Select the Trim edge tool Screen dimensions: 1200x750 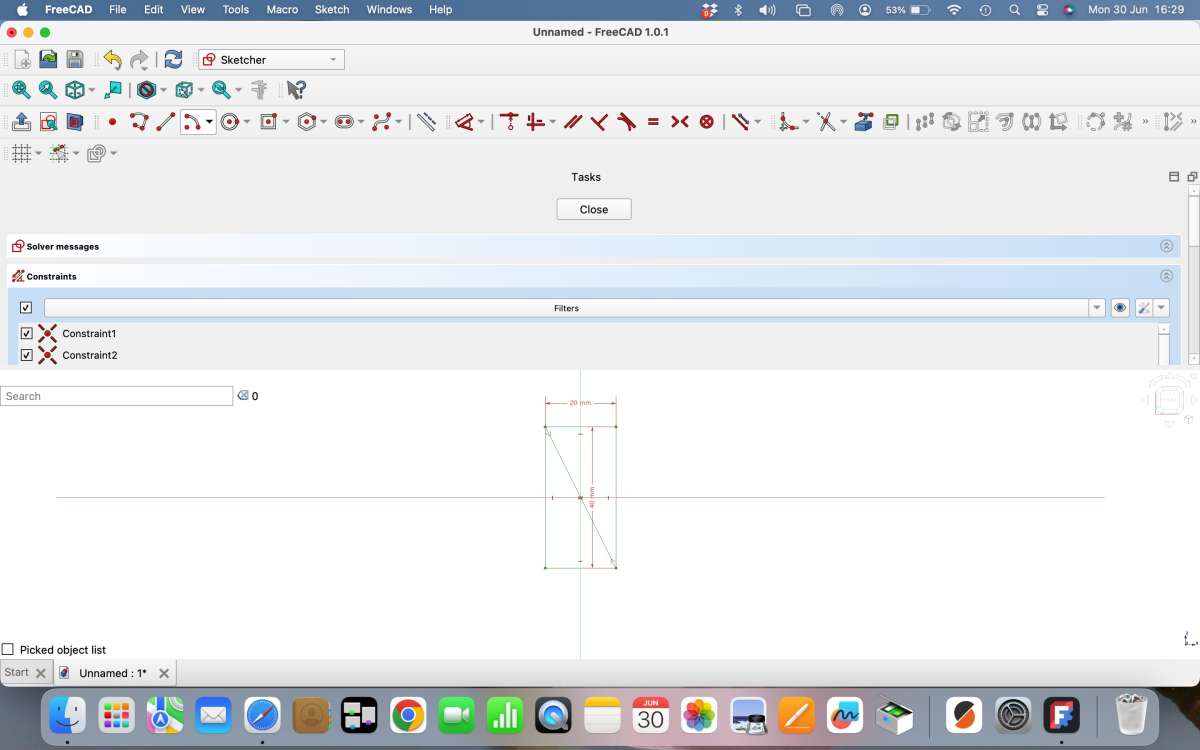pyautogui.click(x=825, y=122)
